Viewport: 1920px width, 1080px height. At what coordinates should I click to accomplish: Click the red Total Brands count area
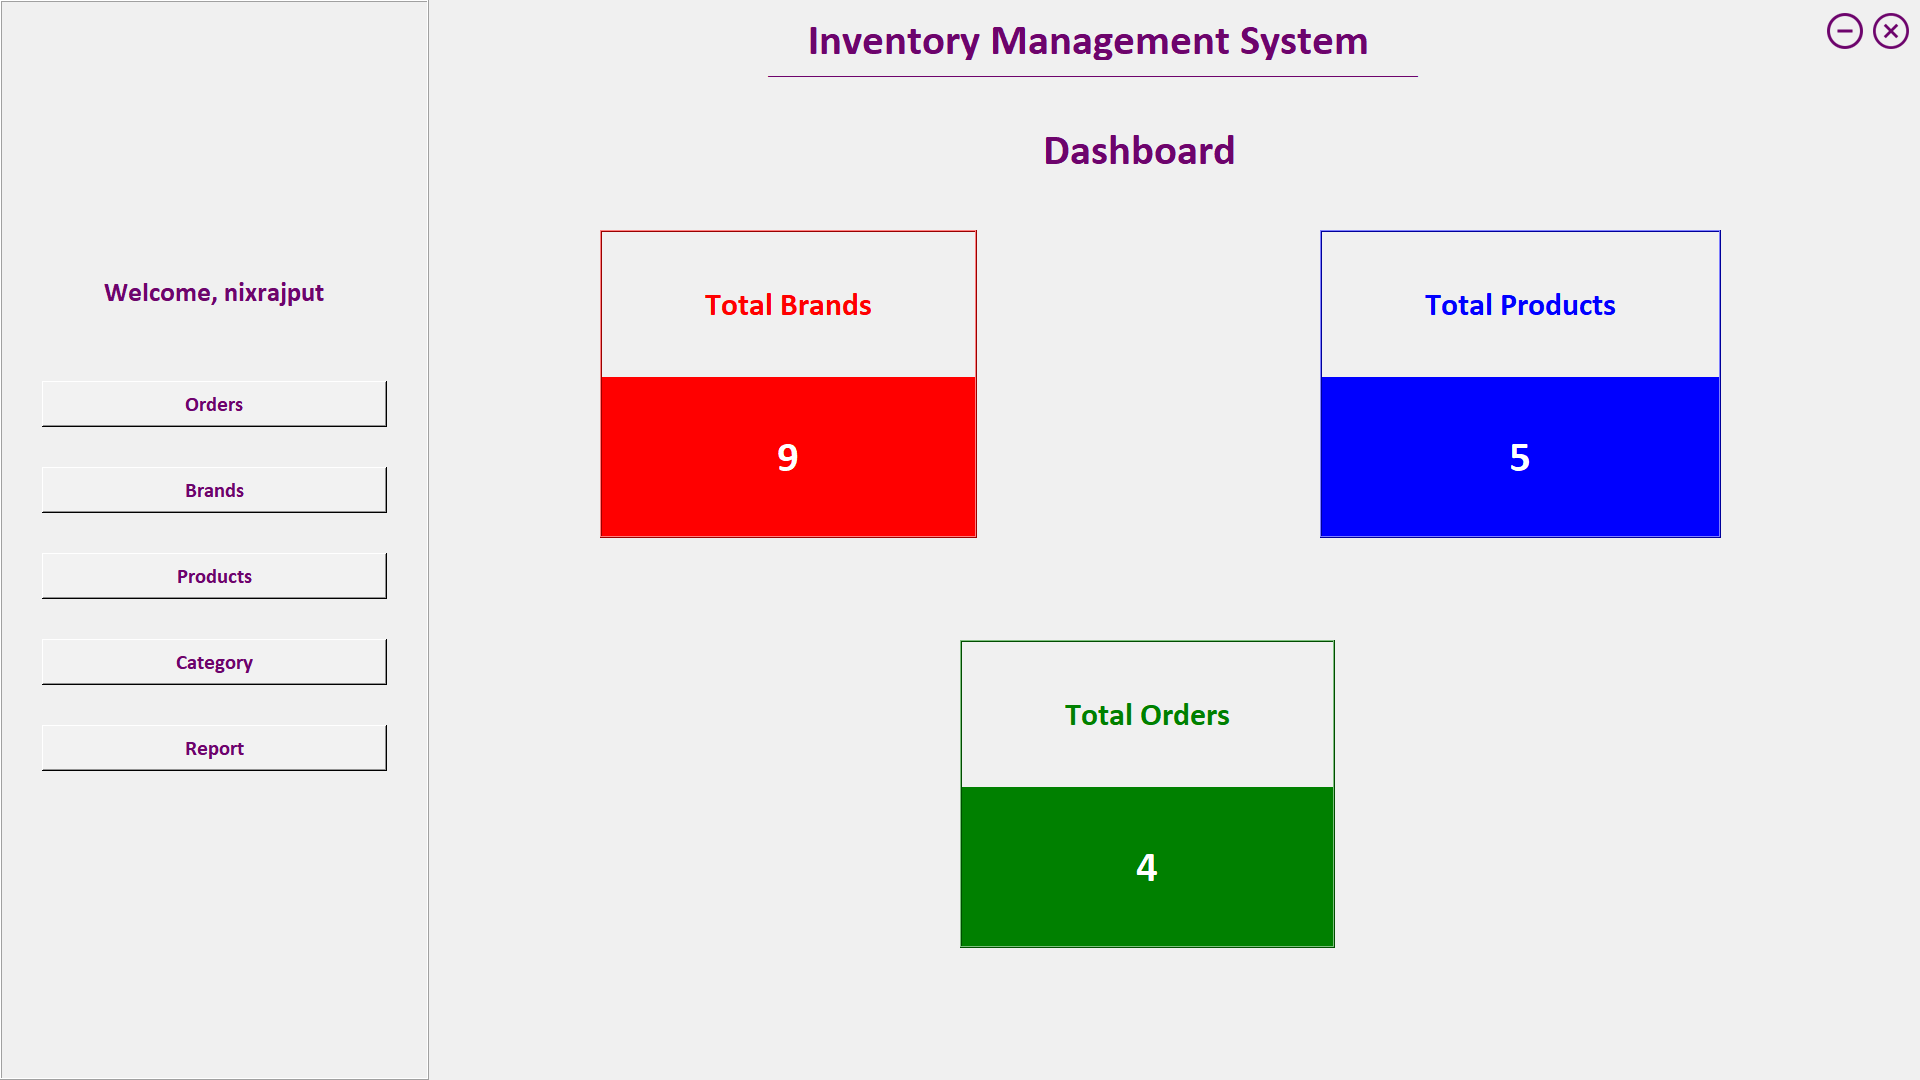coord(787,456)
